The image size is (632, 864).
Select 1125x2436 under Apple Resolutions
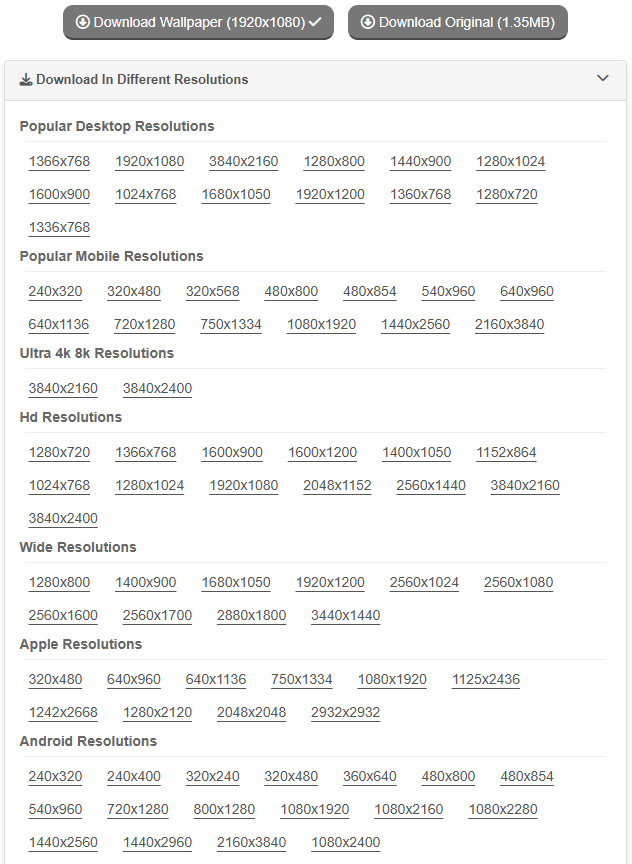point(486,680)
